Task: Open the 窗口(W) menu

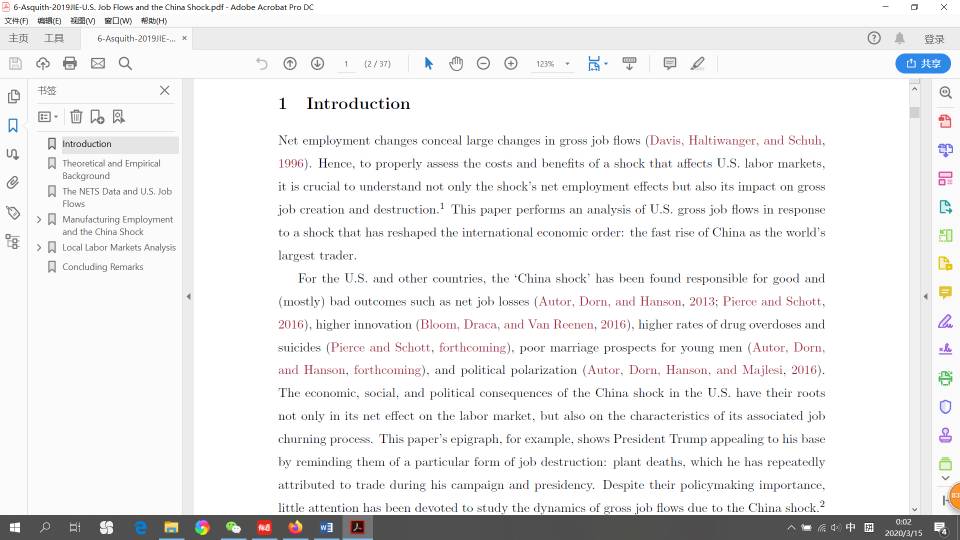Action: 118,21
